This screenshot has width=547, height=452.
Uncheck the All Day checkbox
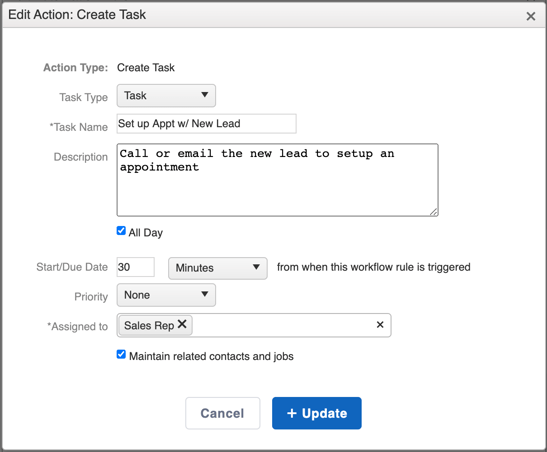coord(121,231)
